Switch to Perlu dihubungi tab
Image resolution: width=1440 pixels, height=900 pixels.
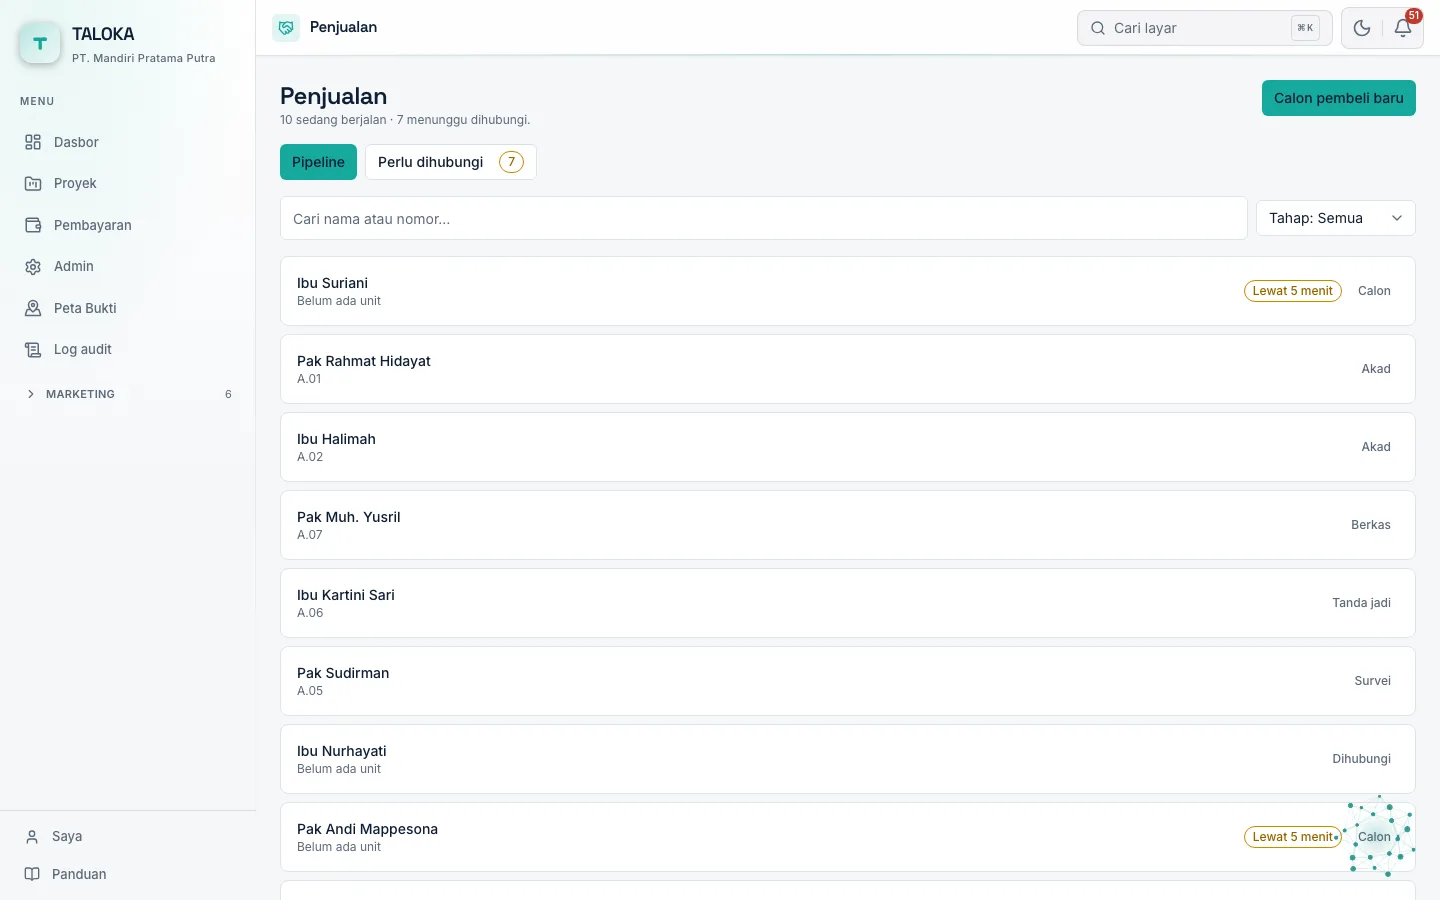pyautogui.click(x=451, y=162)
